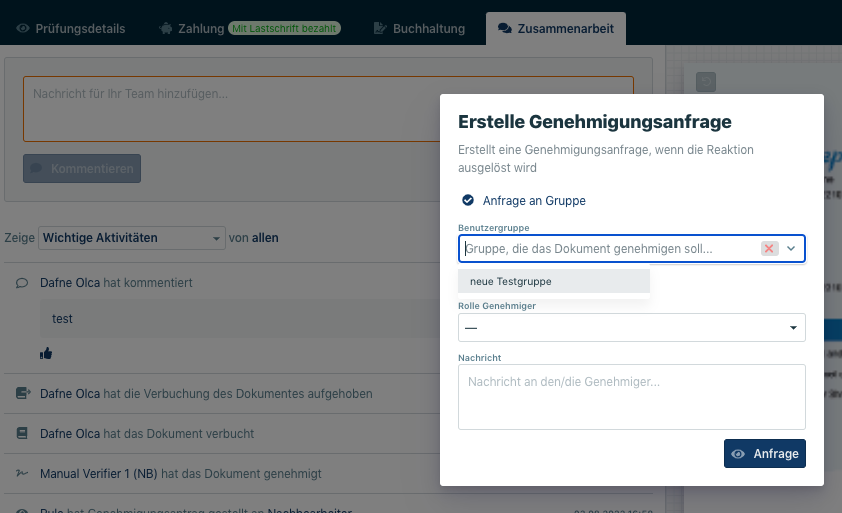
Task: Open the 'Wichtige Aktivitäten' filter dropdown
Action: coord(131,238)
